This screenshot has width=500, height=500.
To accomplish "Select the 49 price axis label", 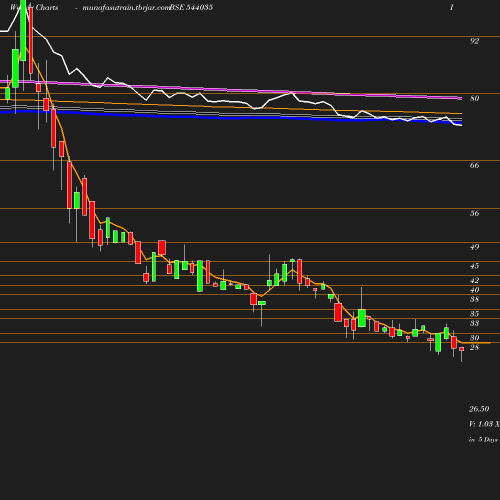I will [474, 247].
